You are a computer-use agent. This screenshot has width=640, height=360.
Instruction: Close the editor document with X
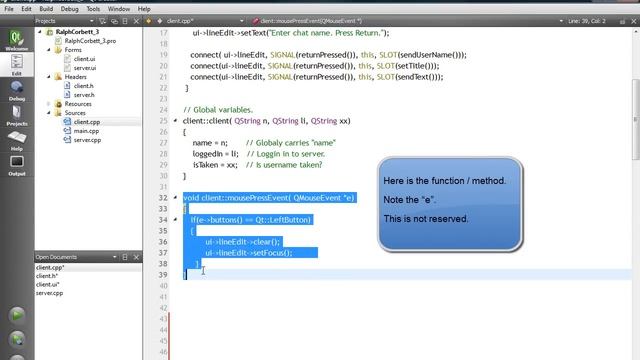pyautogui.click(x=633, y=21)
